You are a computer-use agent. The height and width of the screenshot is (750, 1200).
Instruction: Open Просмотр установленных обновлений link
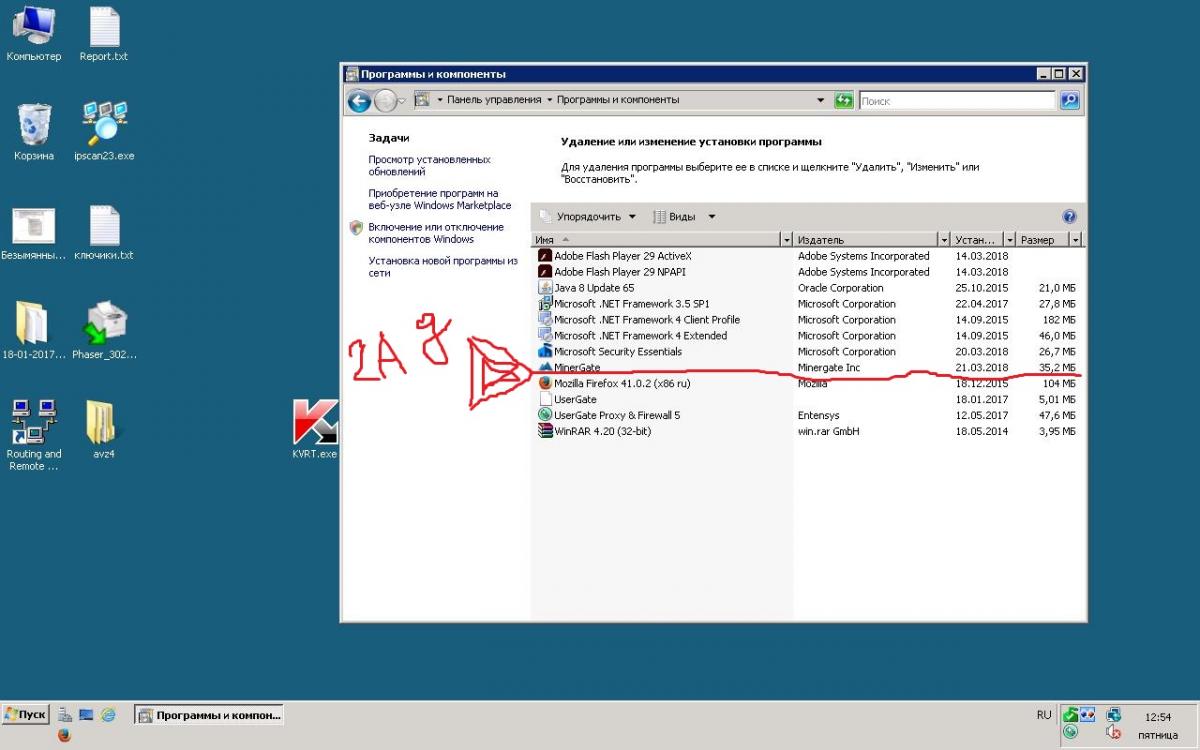tap(429, 165)
